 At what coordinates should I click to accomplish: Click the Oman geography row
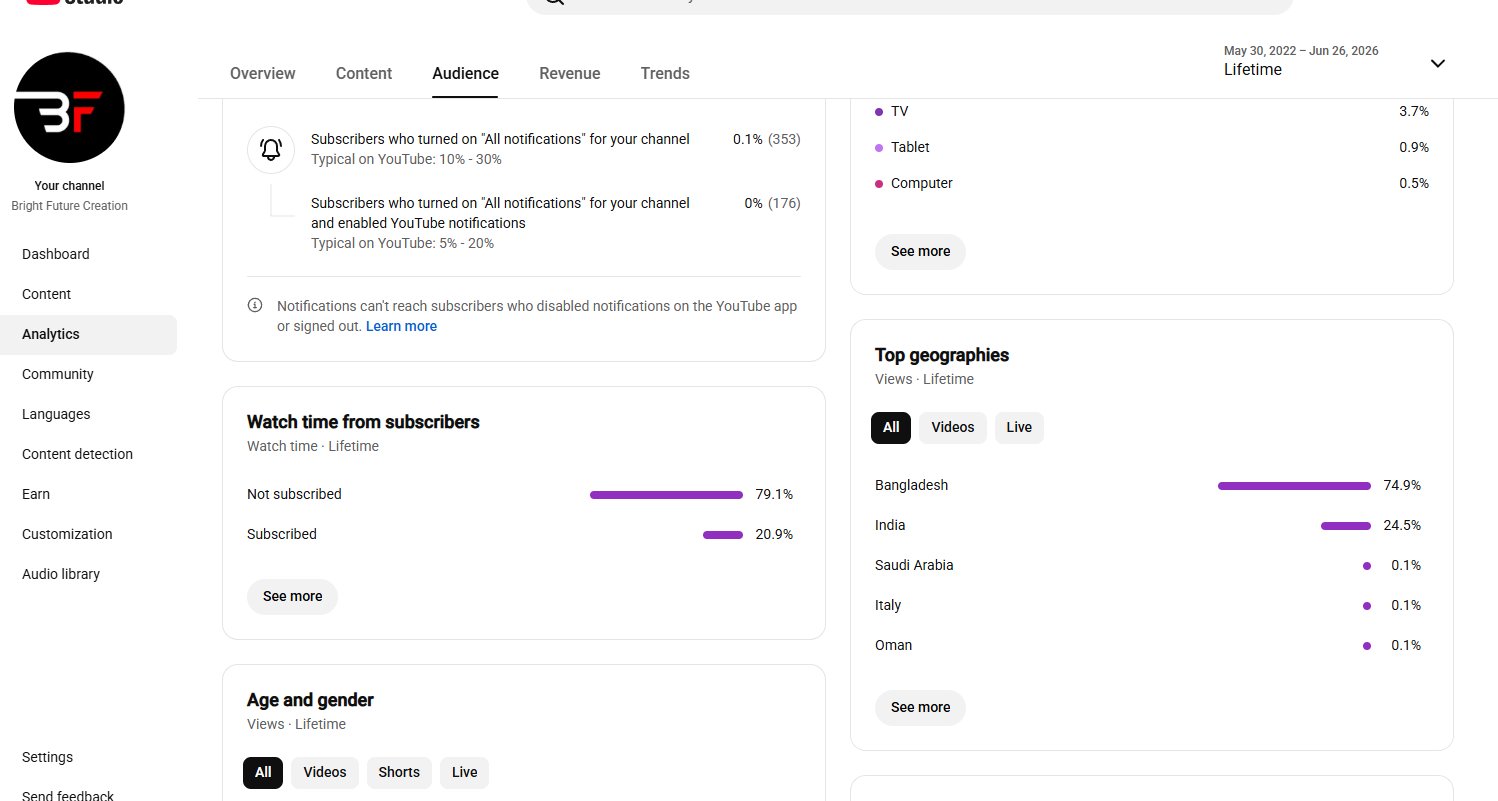1148,645
